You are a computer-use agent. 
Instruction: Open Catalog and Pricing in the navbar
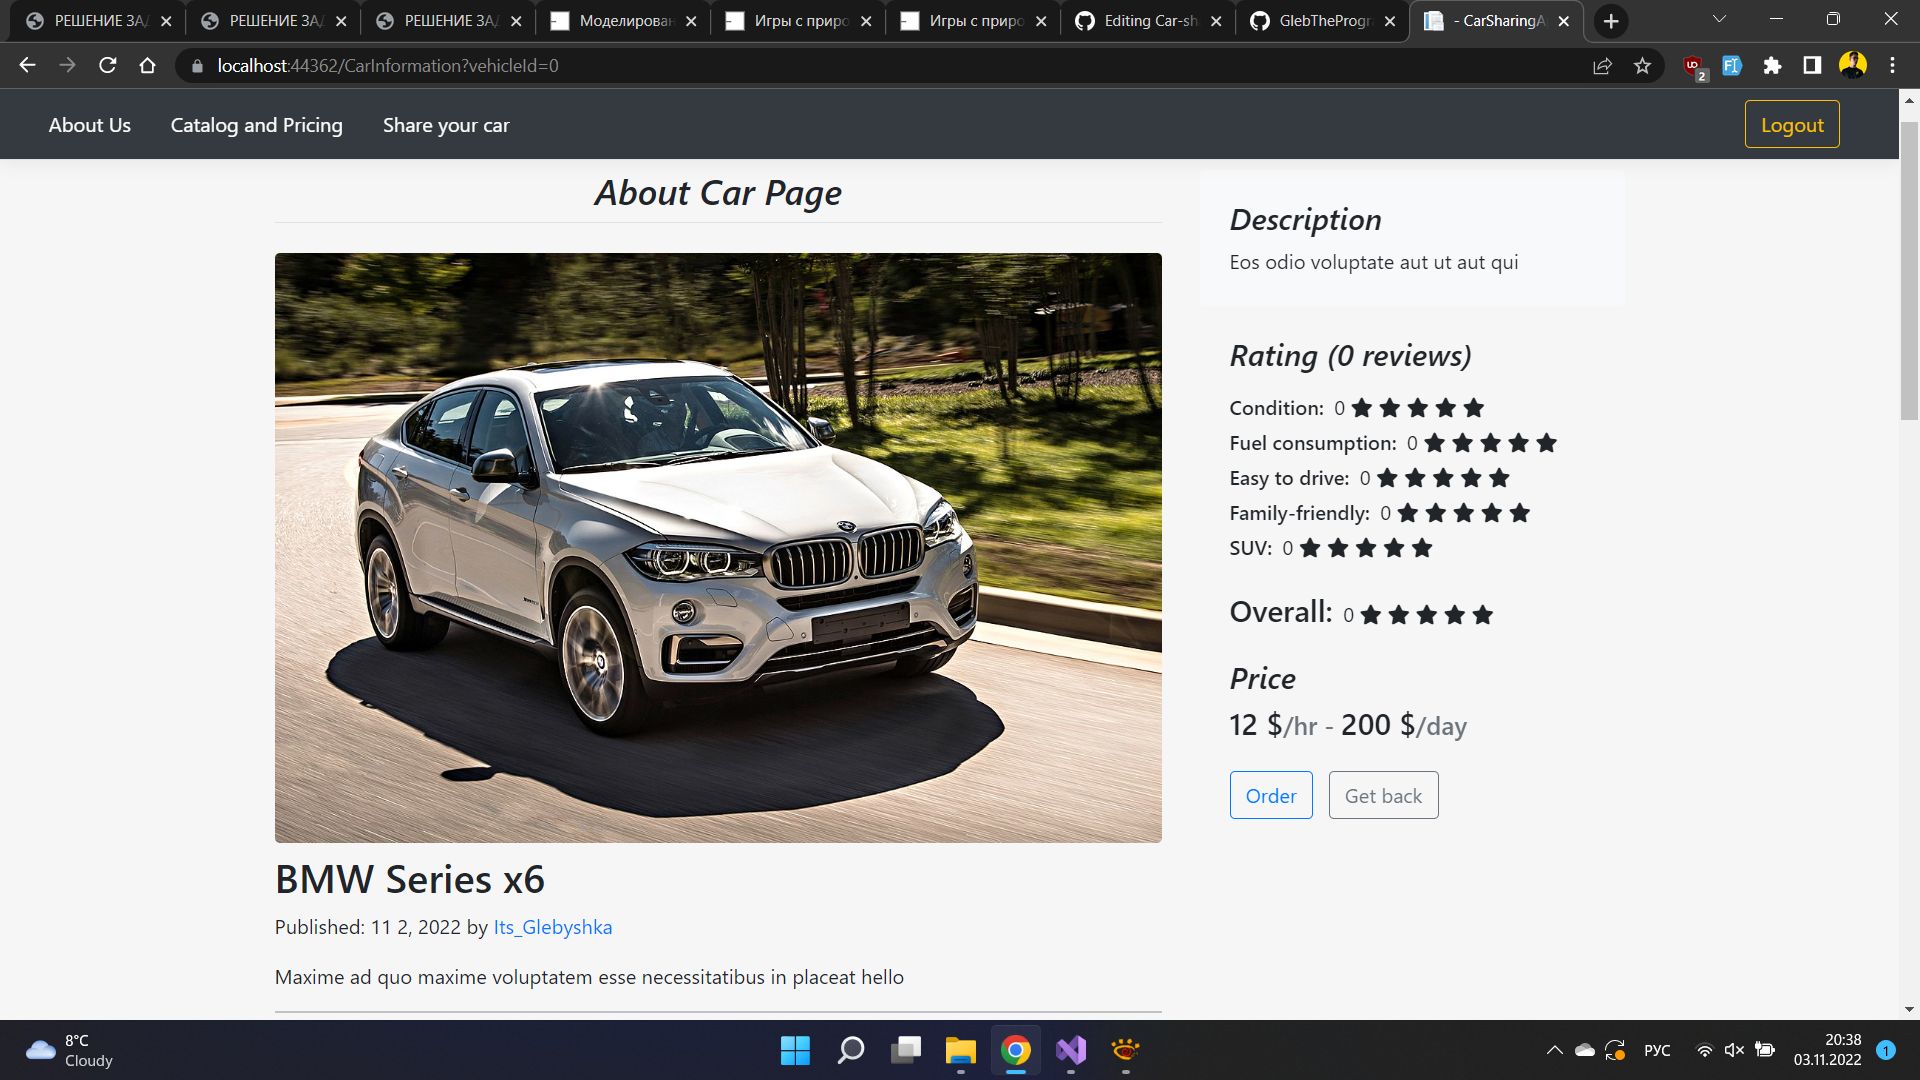click(x=256, y=125)
